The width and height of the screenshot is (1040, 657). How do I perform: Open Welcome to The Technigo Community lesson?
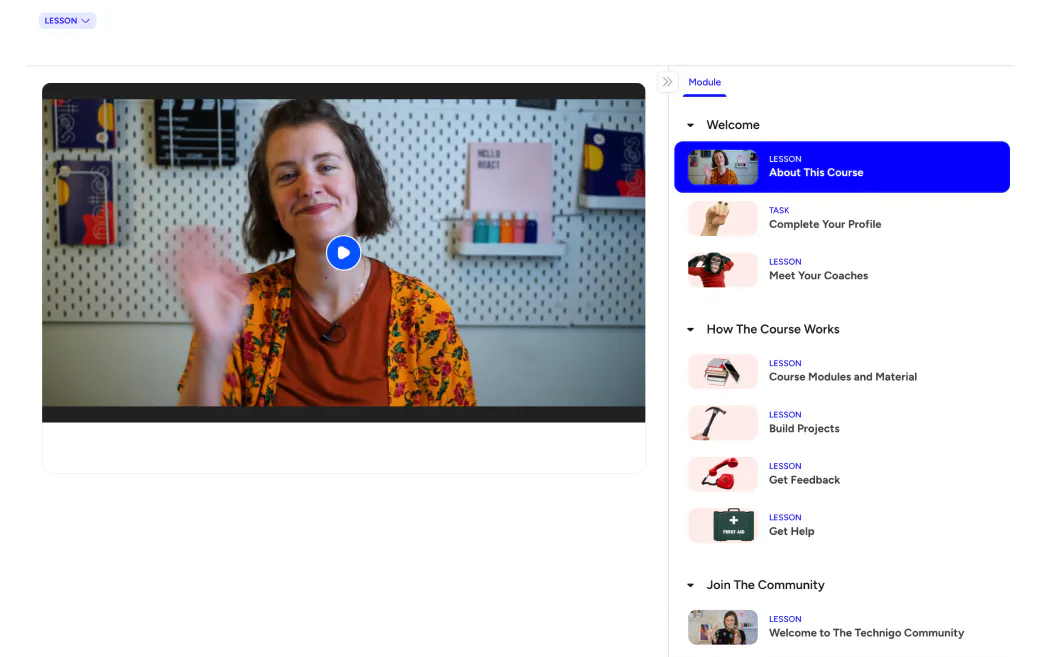[x=842, y=627]
